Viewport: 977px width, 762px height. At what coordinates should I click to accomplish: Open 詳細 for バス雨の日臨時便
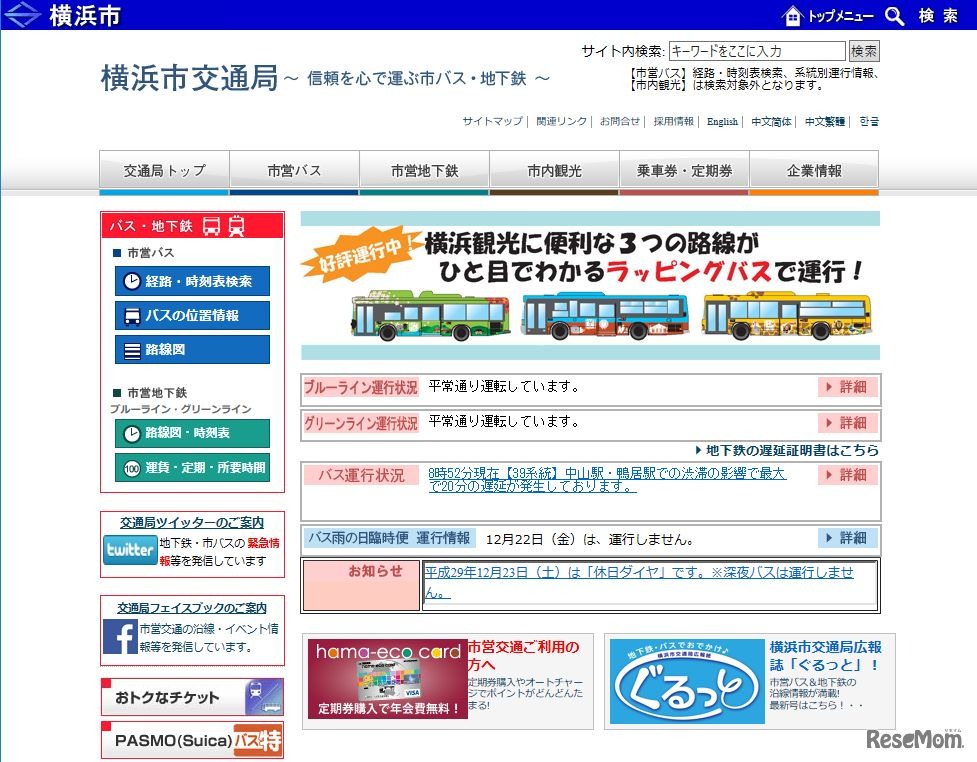(847, 538)
